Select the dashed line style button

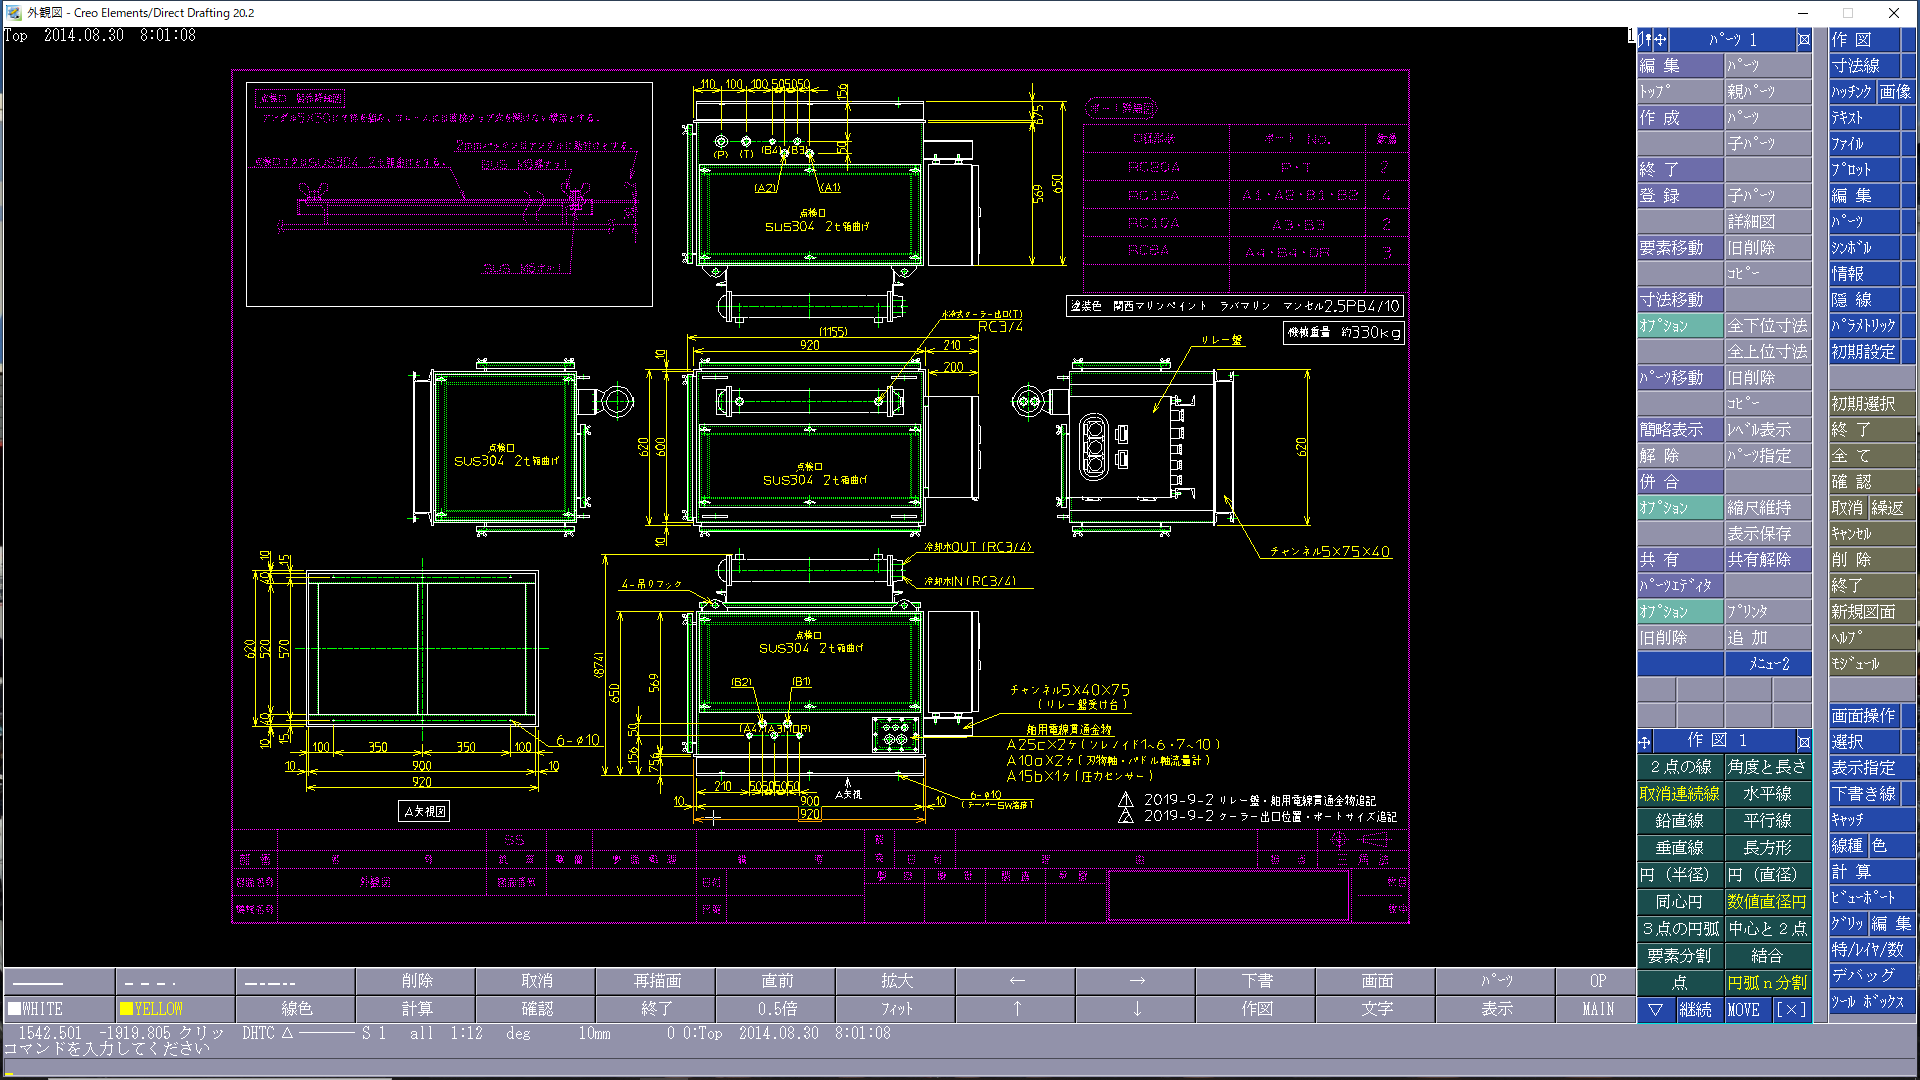(x=175, y=981)
